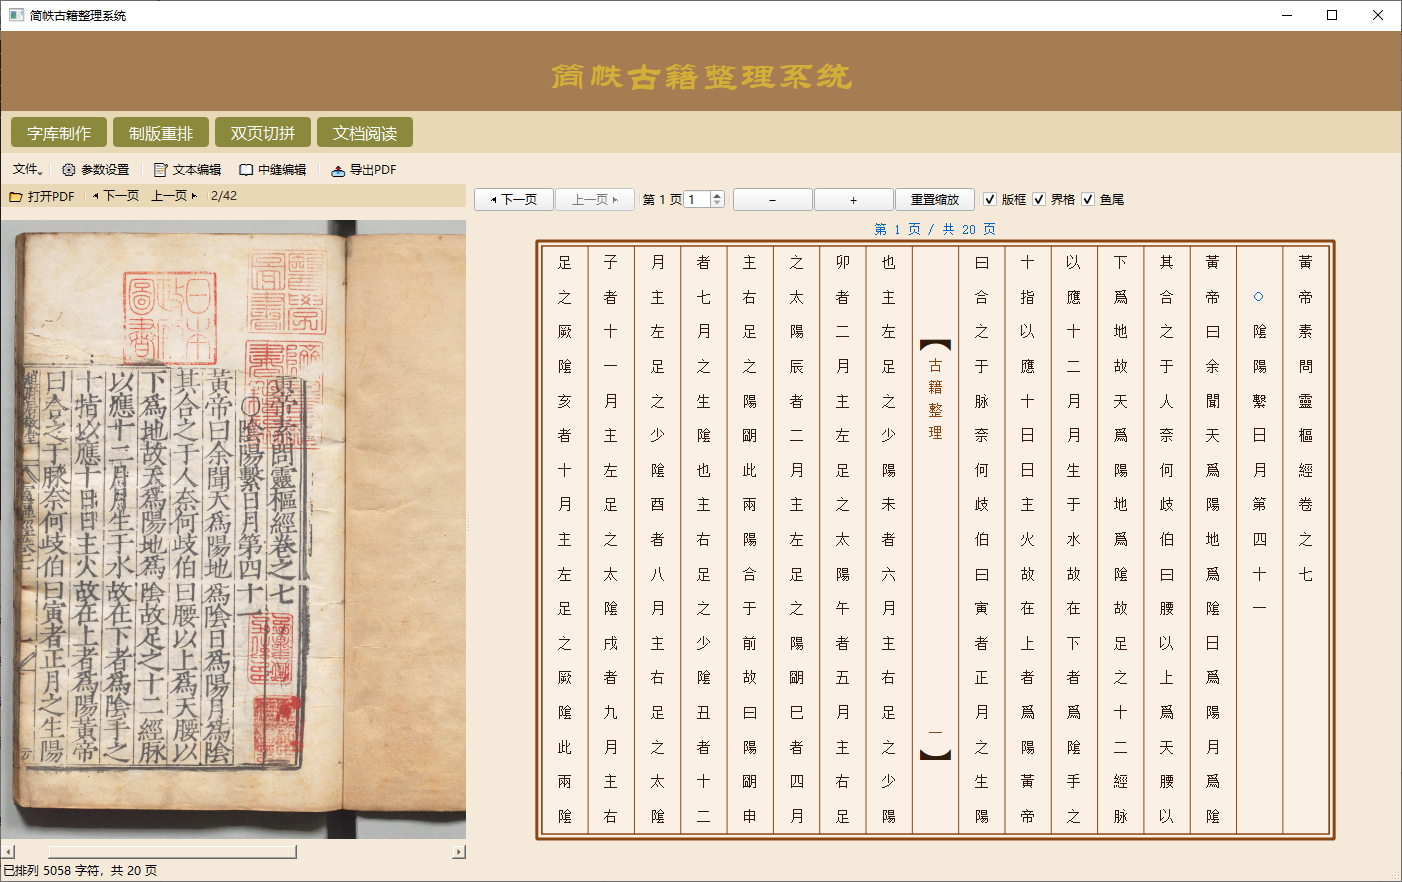Image resolution: width=1402 pixels, height=882 pixels.
Task: Click the page number input field
Action: tap(698, 200)
